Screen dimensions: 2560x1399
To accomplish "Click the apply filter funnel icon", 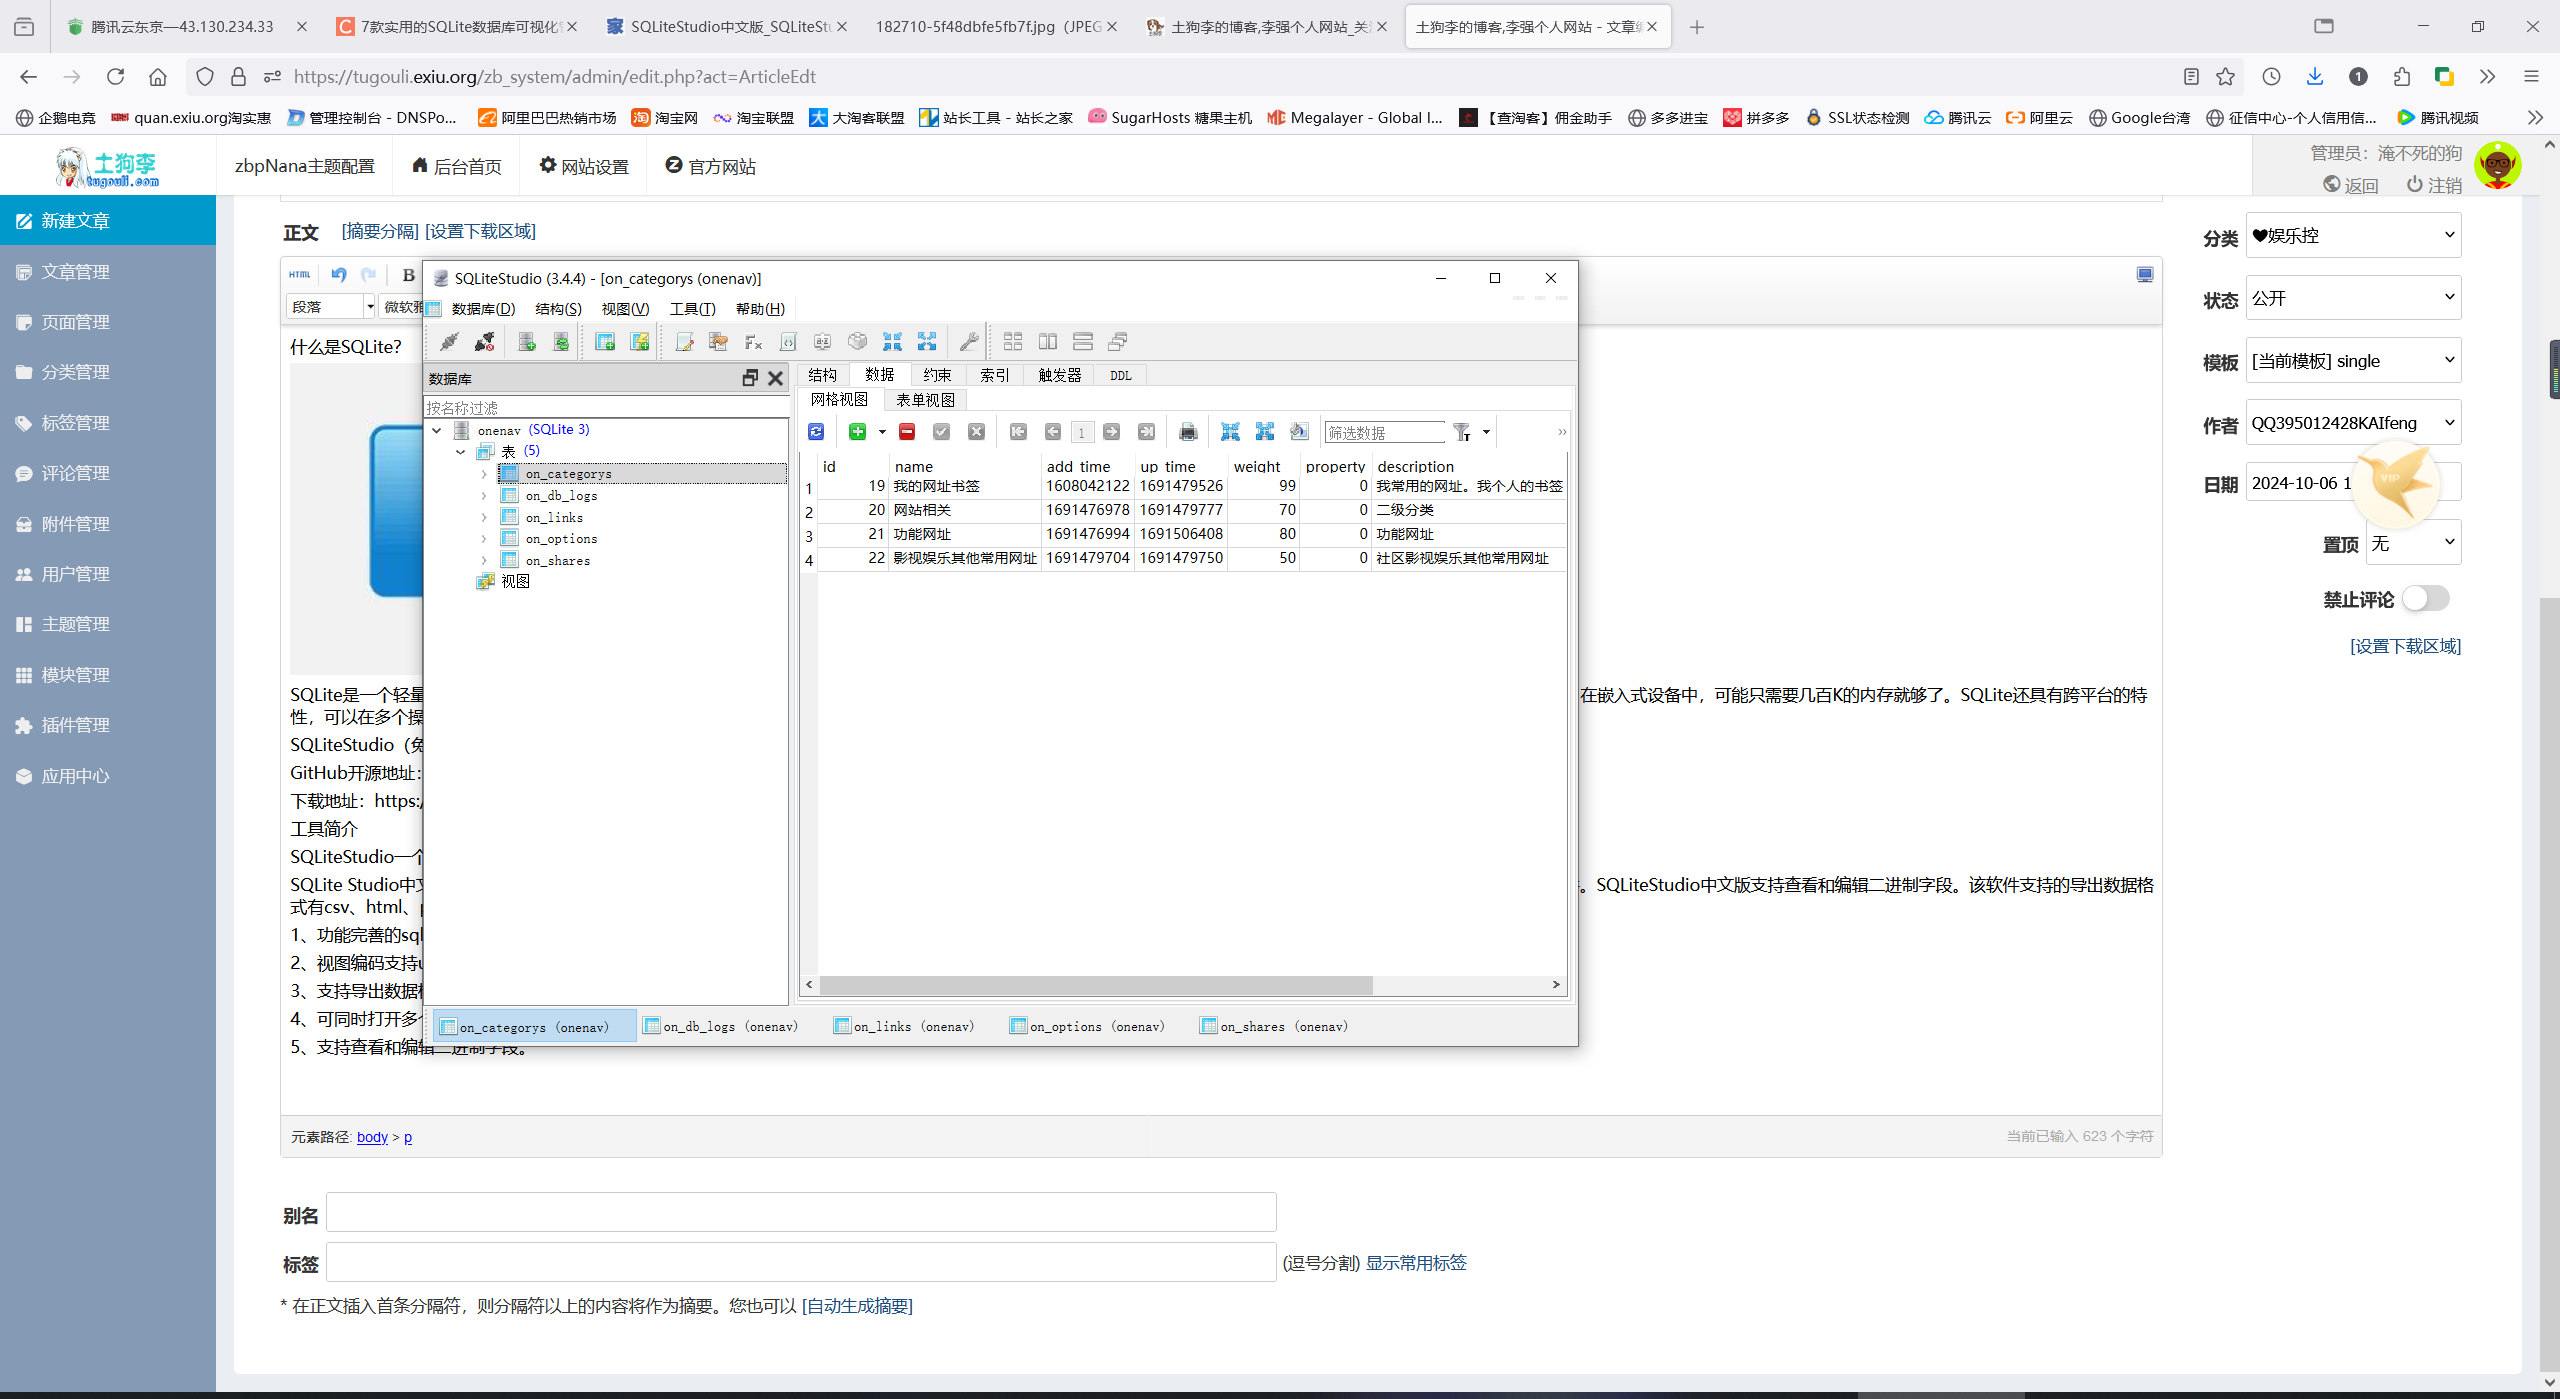I will pos(1462,432).
